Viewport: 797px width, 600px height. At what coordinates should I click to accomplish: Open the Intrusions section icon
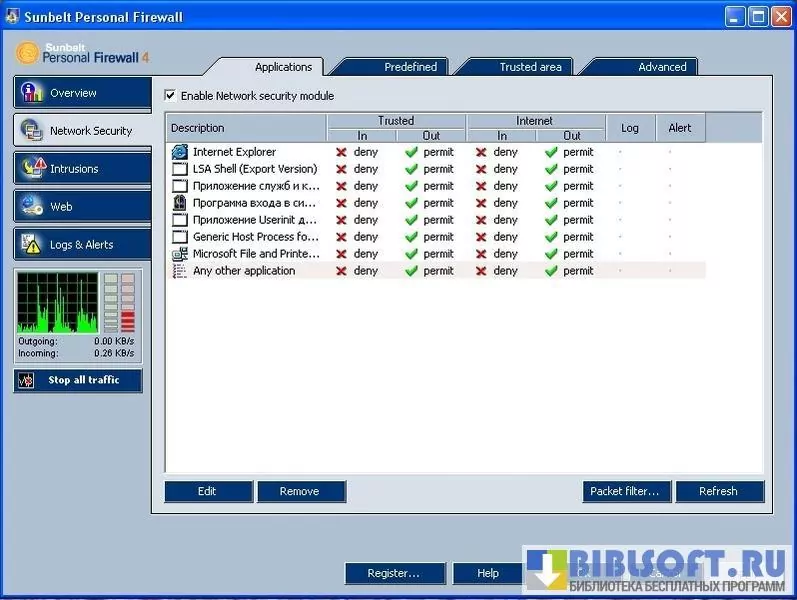[32, 169]
